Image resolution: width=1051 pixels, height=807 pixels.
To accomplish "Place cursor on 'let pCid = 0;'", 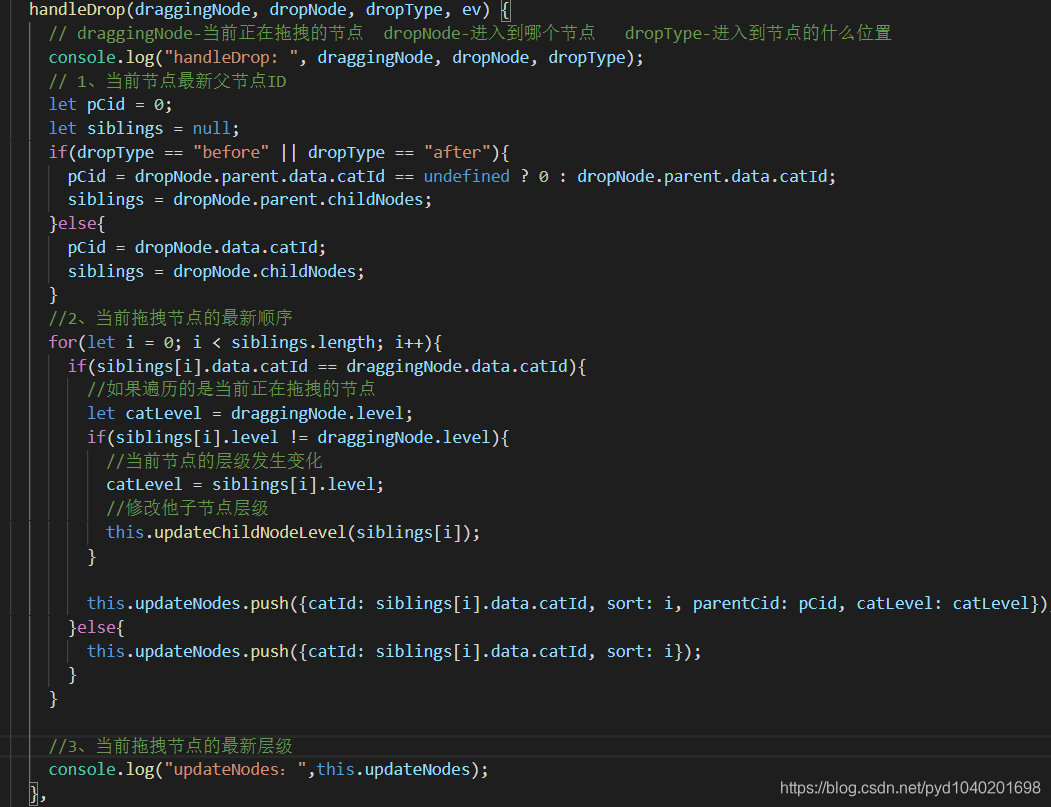I will [111, 105].
